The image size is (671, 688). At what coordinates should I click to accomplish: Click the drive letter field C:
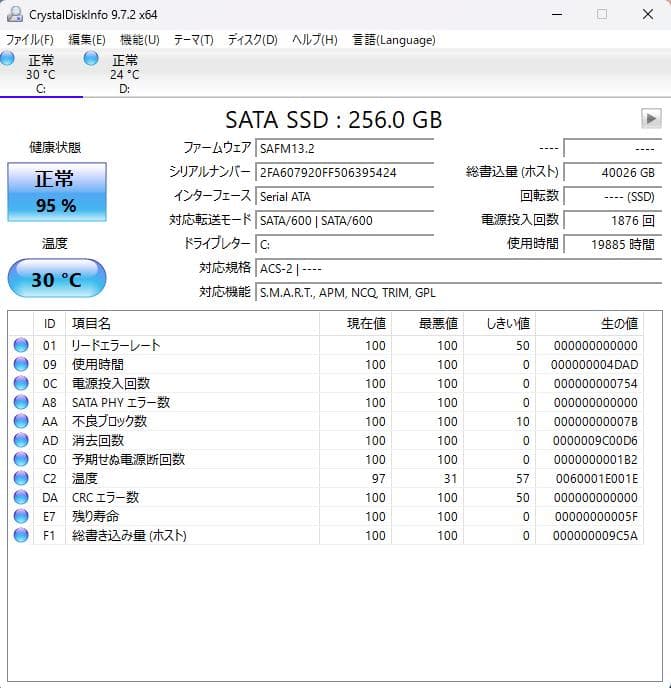tap(345, 244)
